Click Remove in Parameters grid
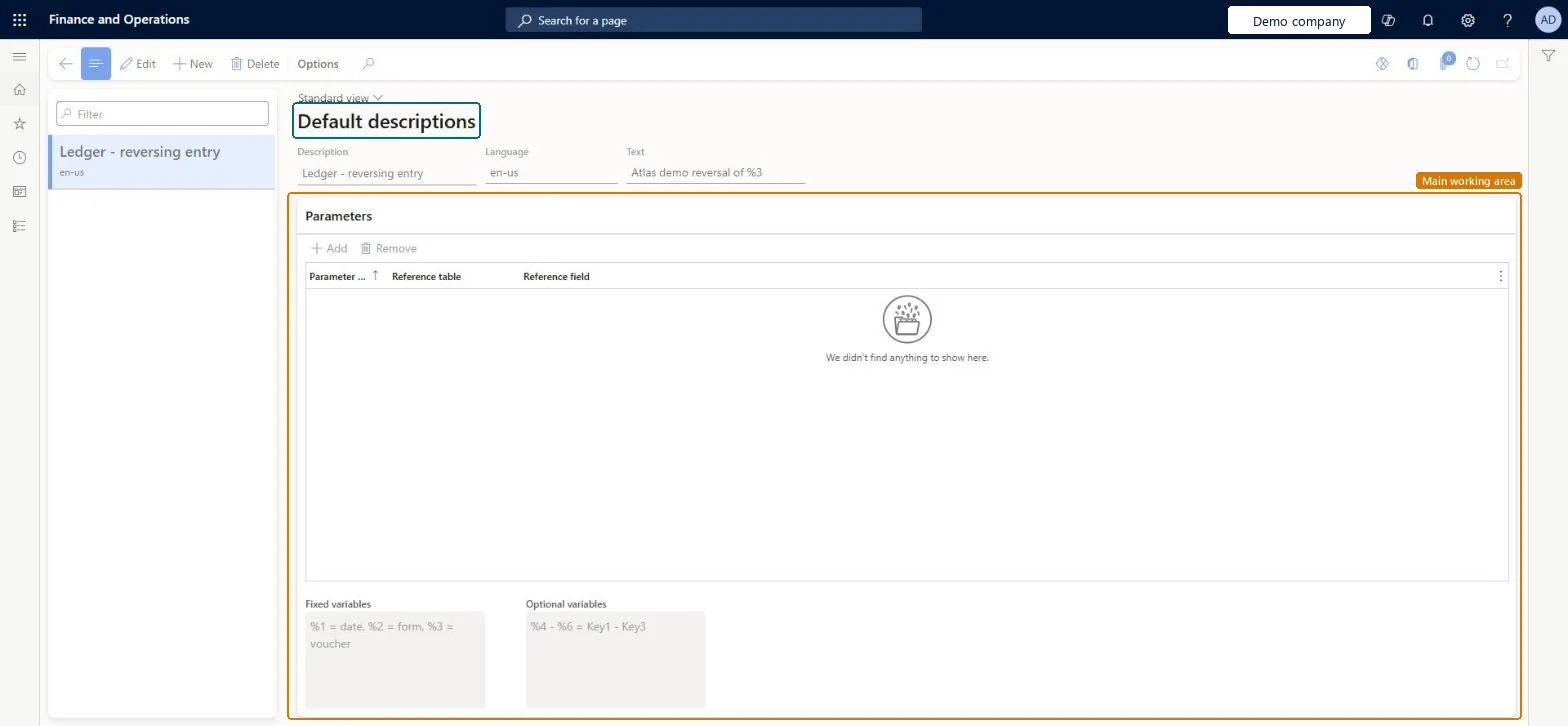Viewport: 1568px width, 726px height. click(388, 248)
